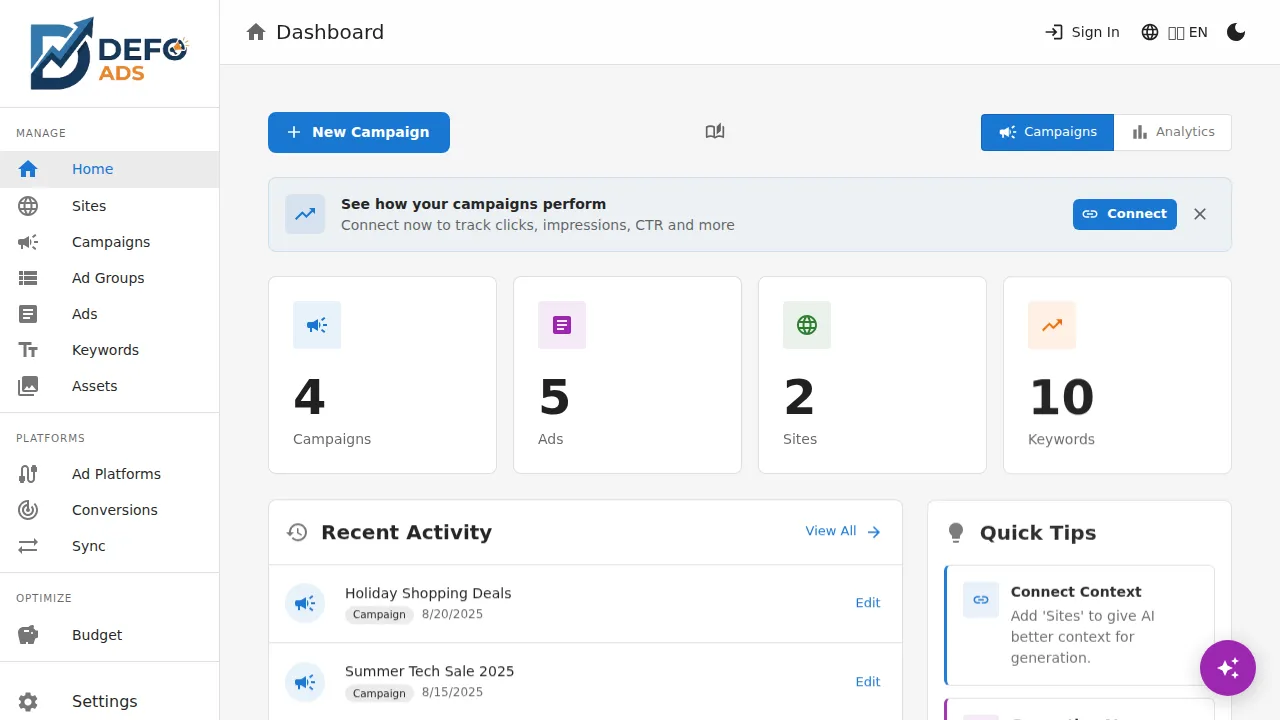Image resolution: width=1280 pixels, height=720 pixels.
Task: Click the Sync arrows icon in the sidebar
Action: (28, 546)
